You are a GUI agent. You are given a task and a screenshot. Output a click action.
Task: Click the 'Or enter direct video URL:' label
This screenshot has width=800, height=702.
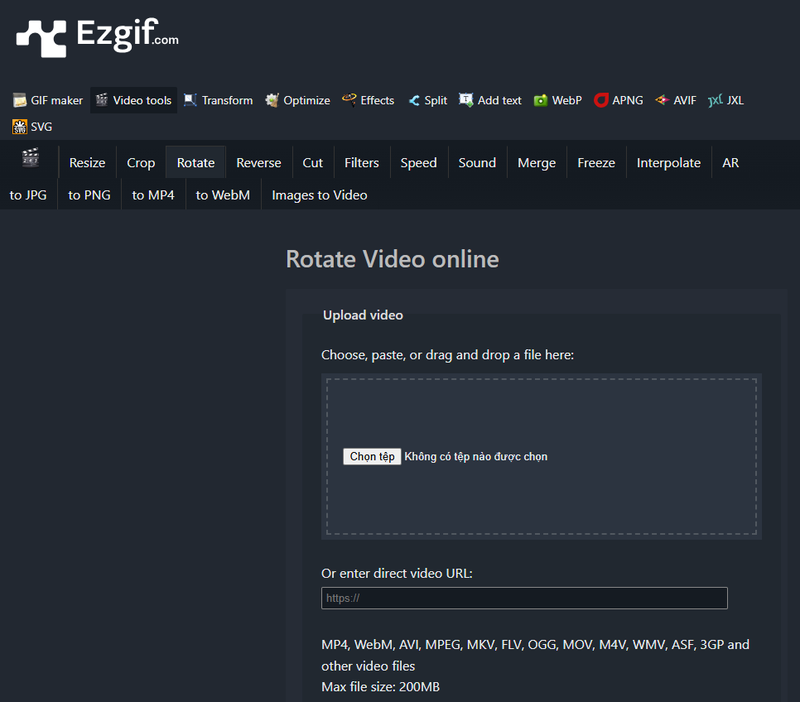(x=397, y=573)
